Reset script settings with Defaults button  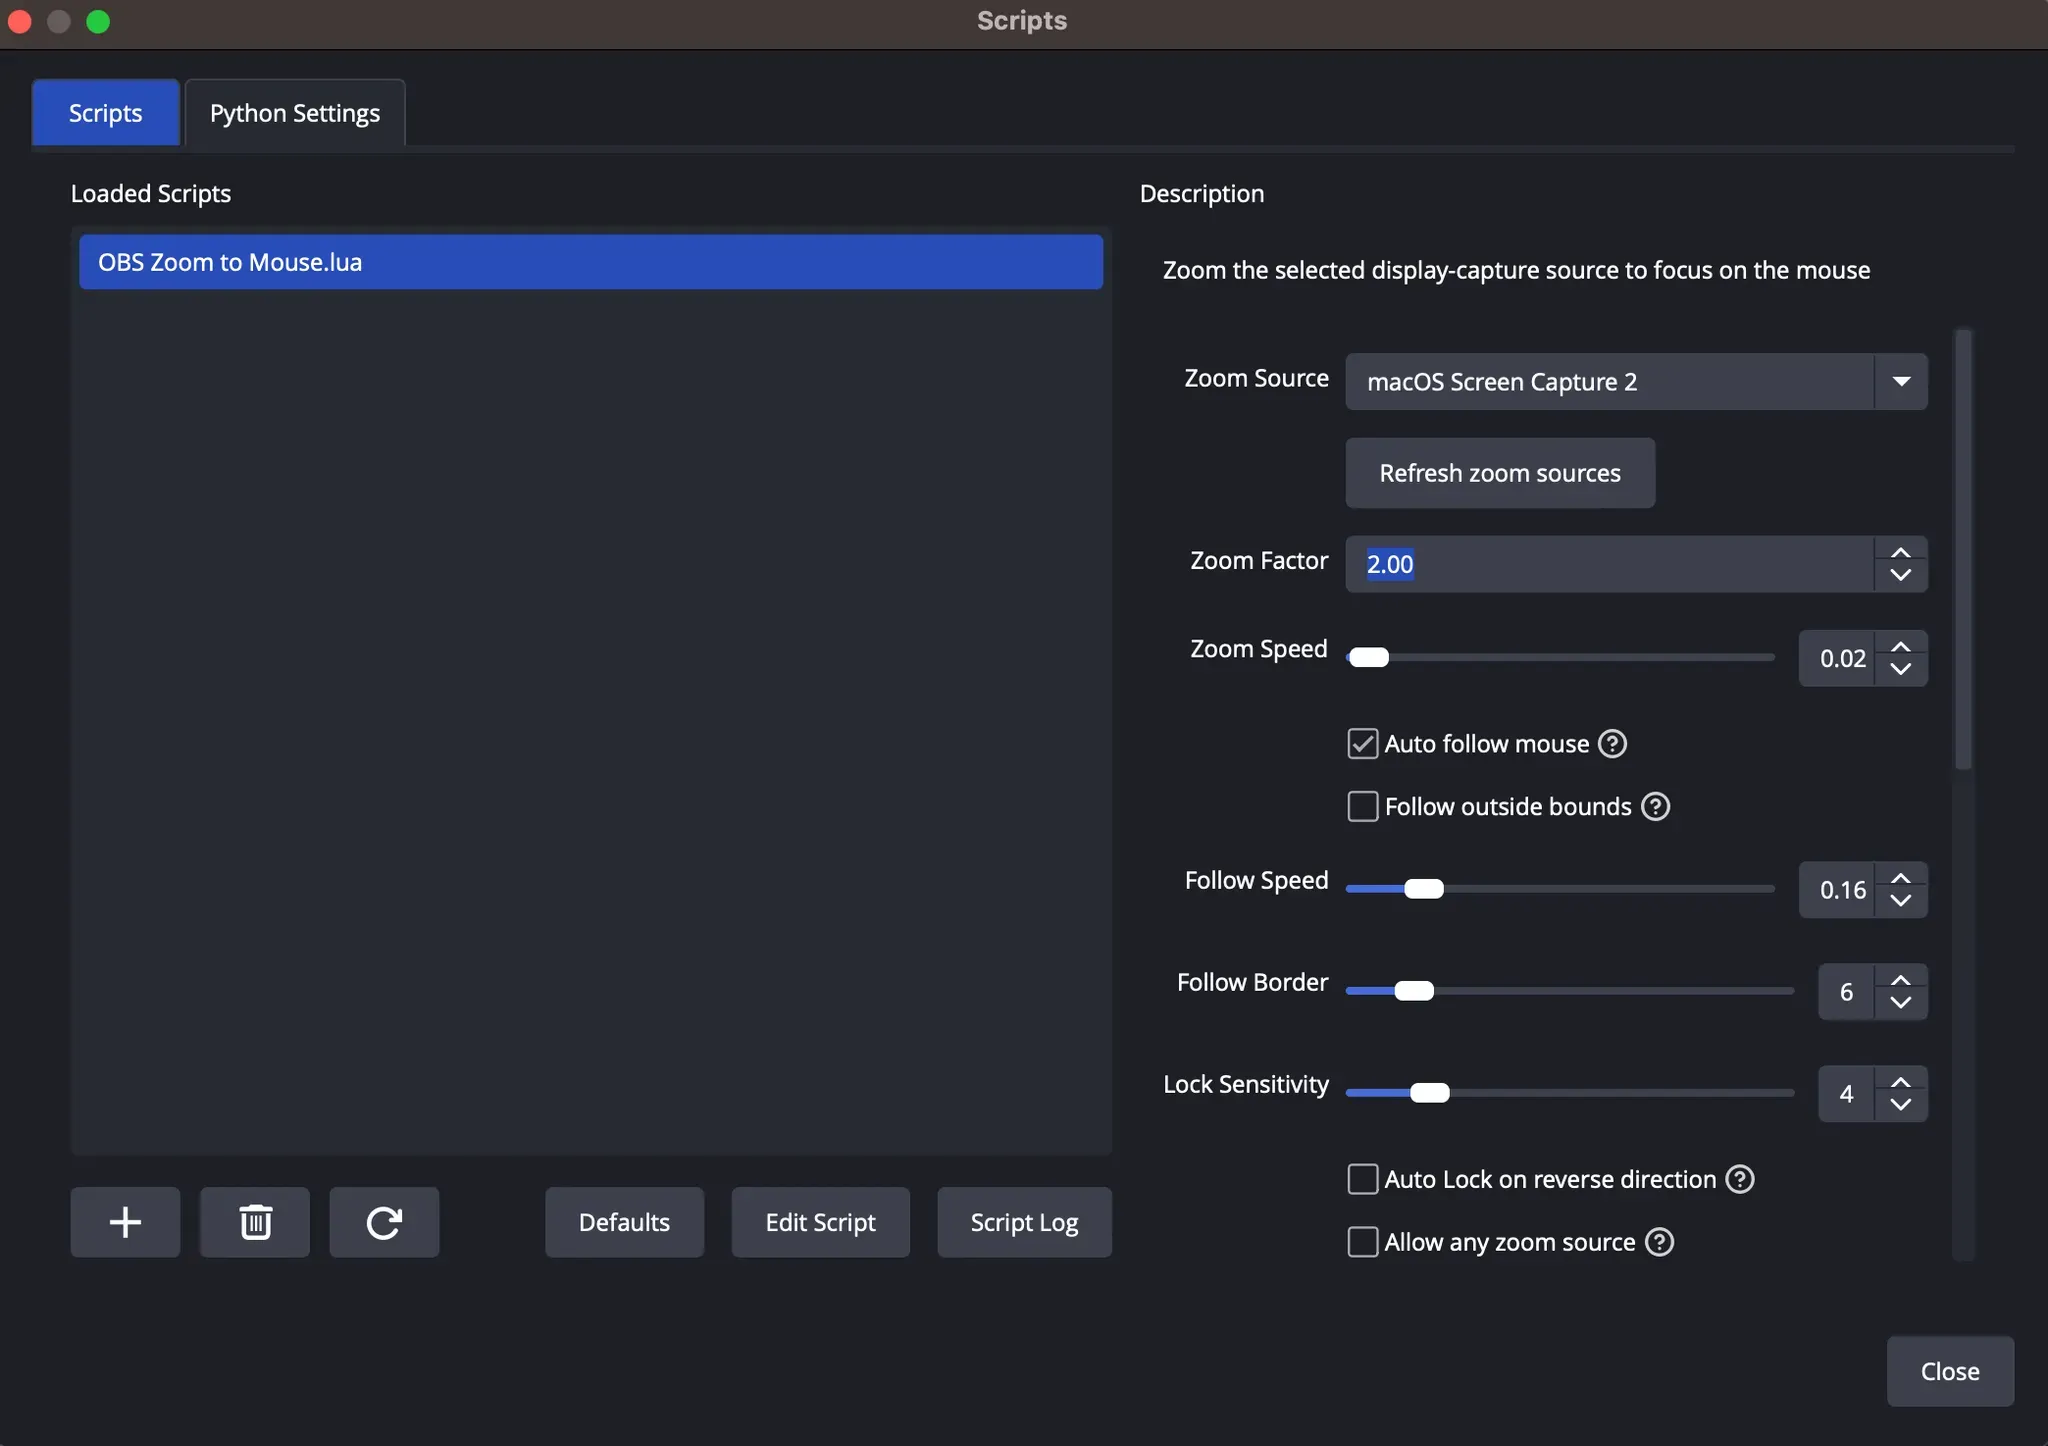624,1222
